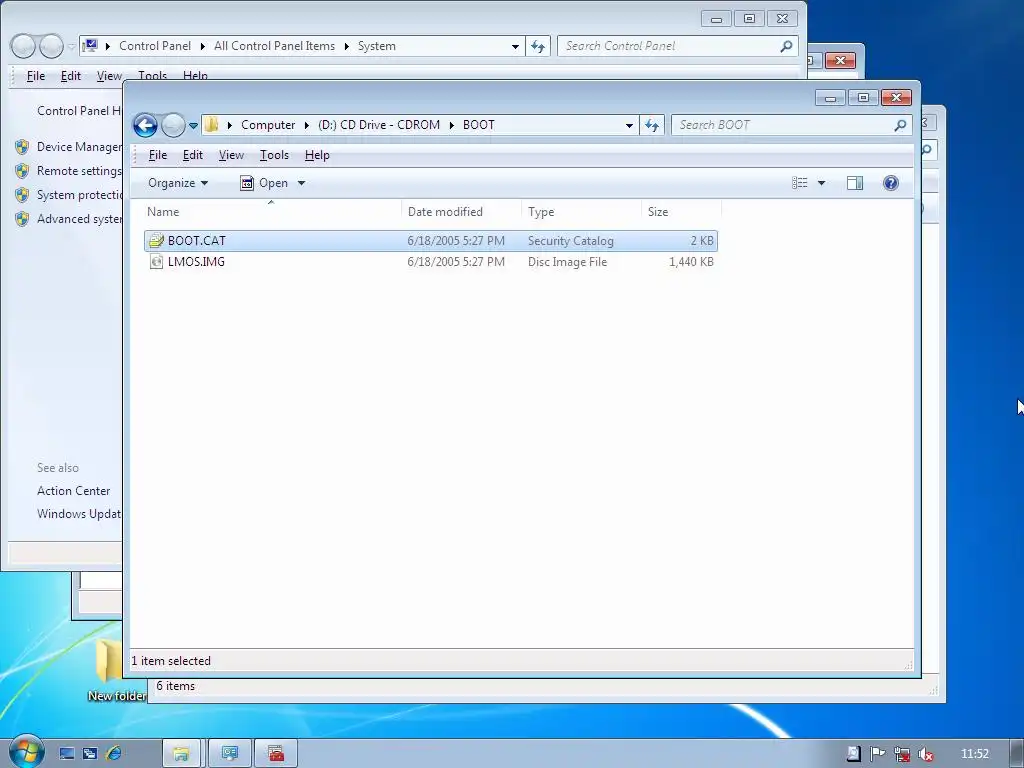Click magnifier icon in Search BOOT box

click(901, 125)
